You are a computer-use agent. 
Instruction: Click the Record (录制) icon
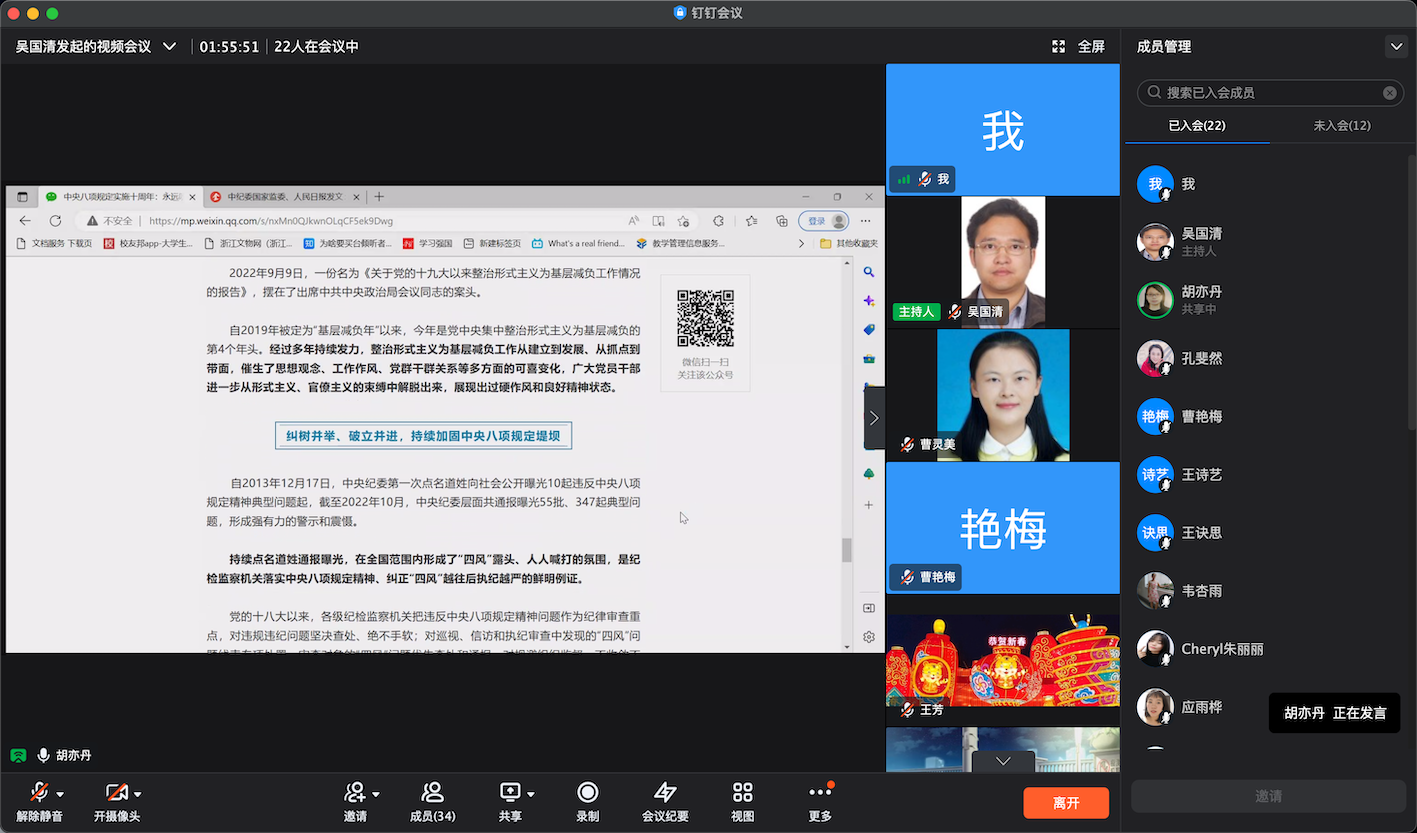coord(587,793)
